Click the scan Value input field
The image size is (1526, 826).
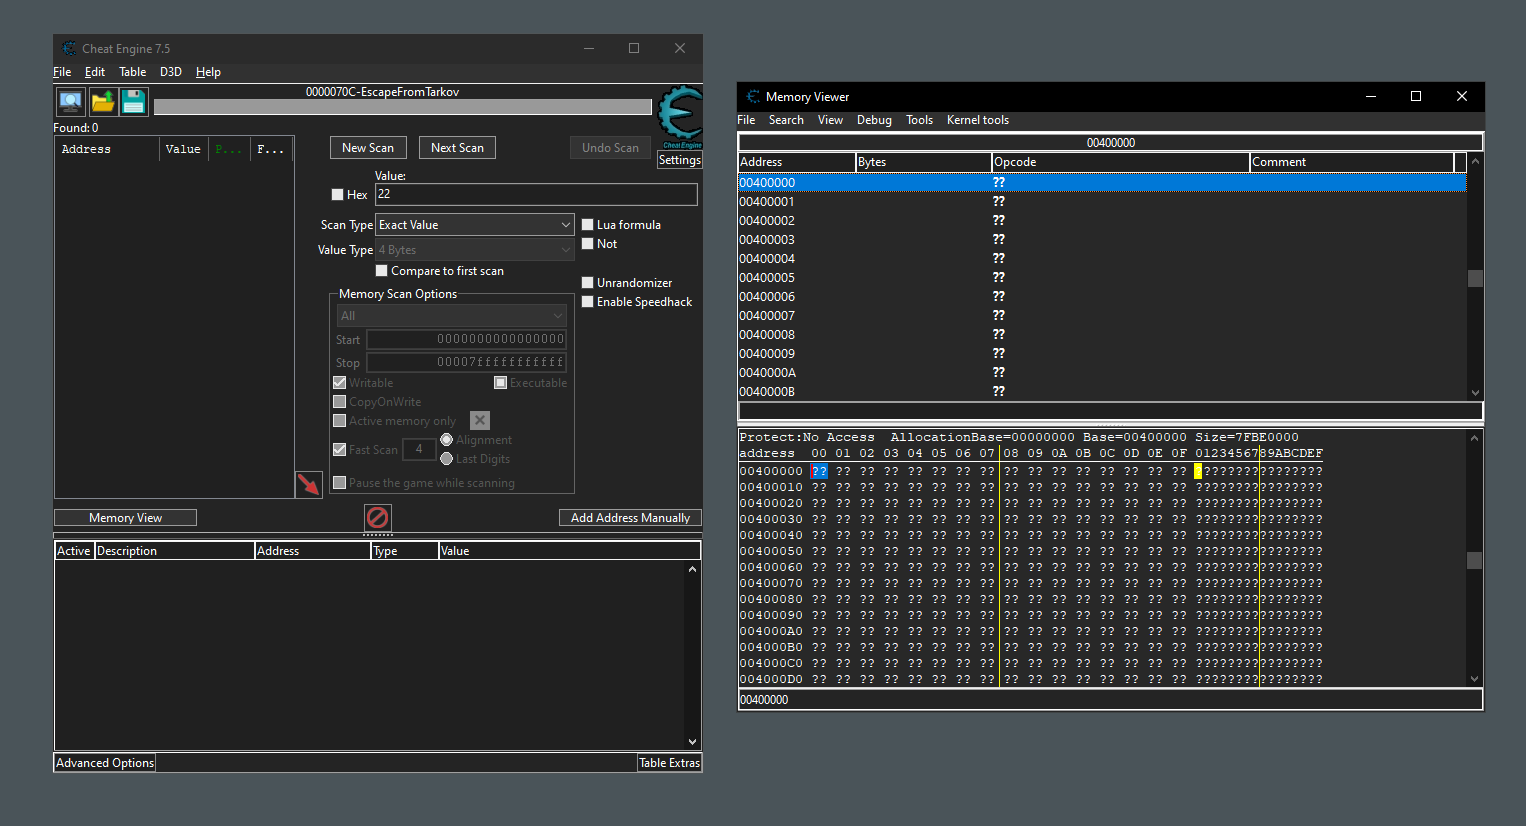536,195
